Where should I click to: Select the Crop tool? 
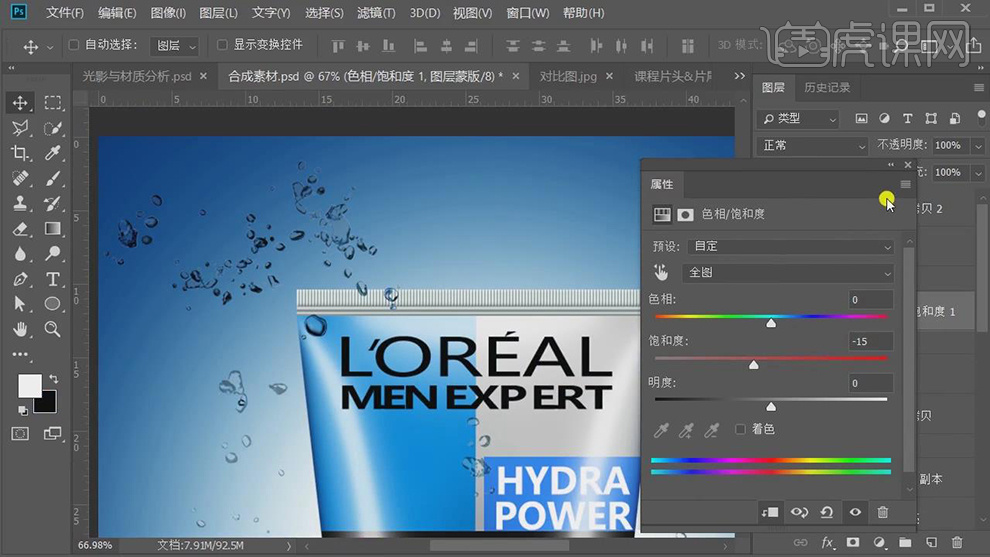point(20,153)
